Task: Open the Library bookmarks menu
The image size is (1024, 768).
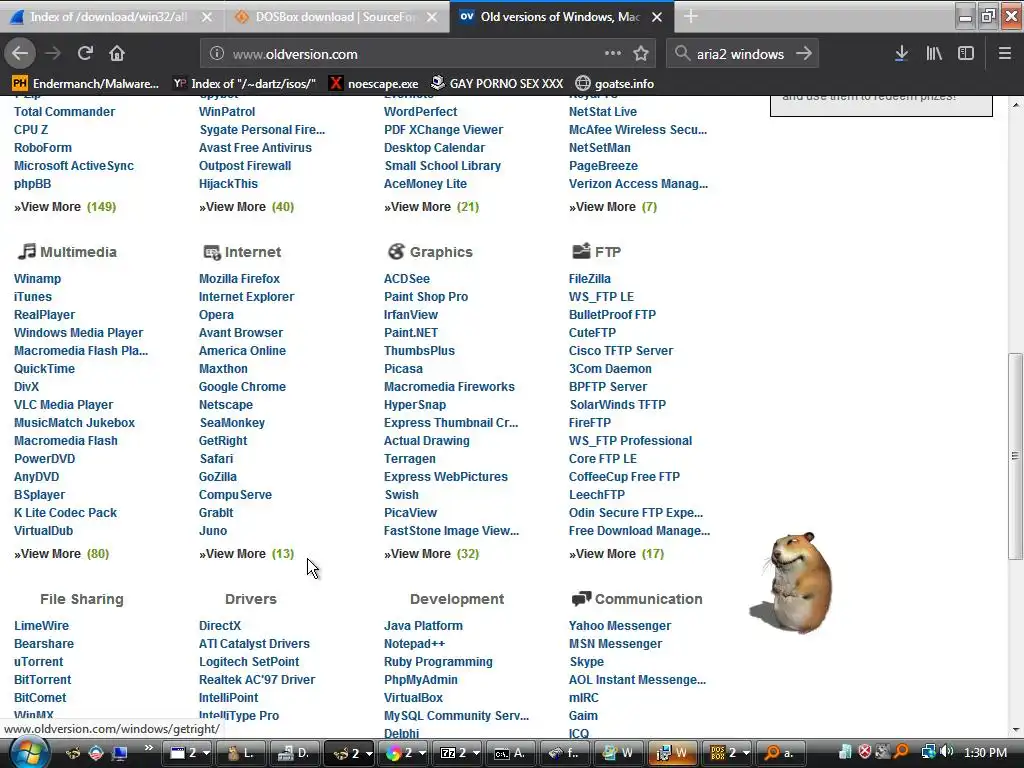Action: point(934,54)
